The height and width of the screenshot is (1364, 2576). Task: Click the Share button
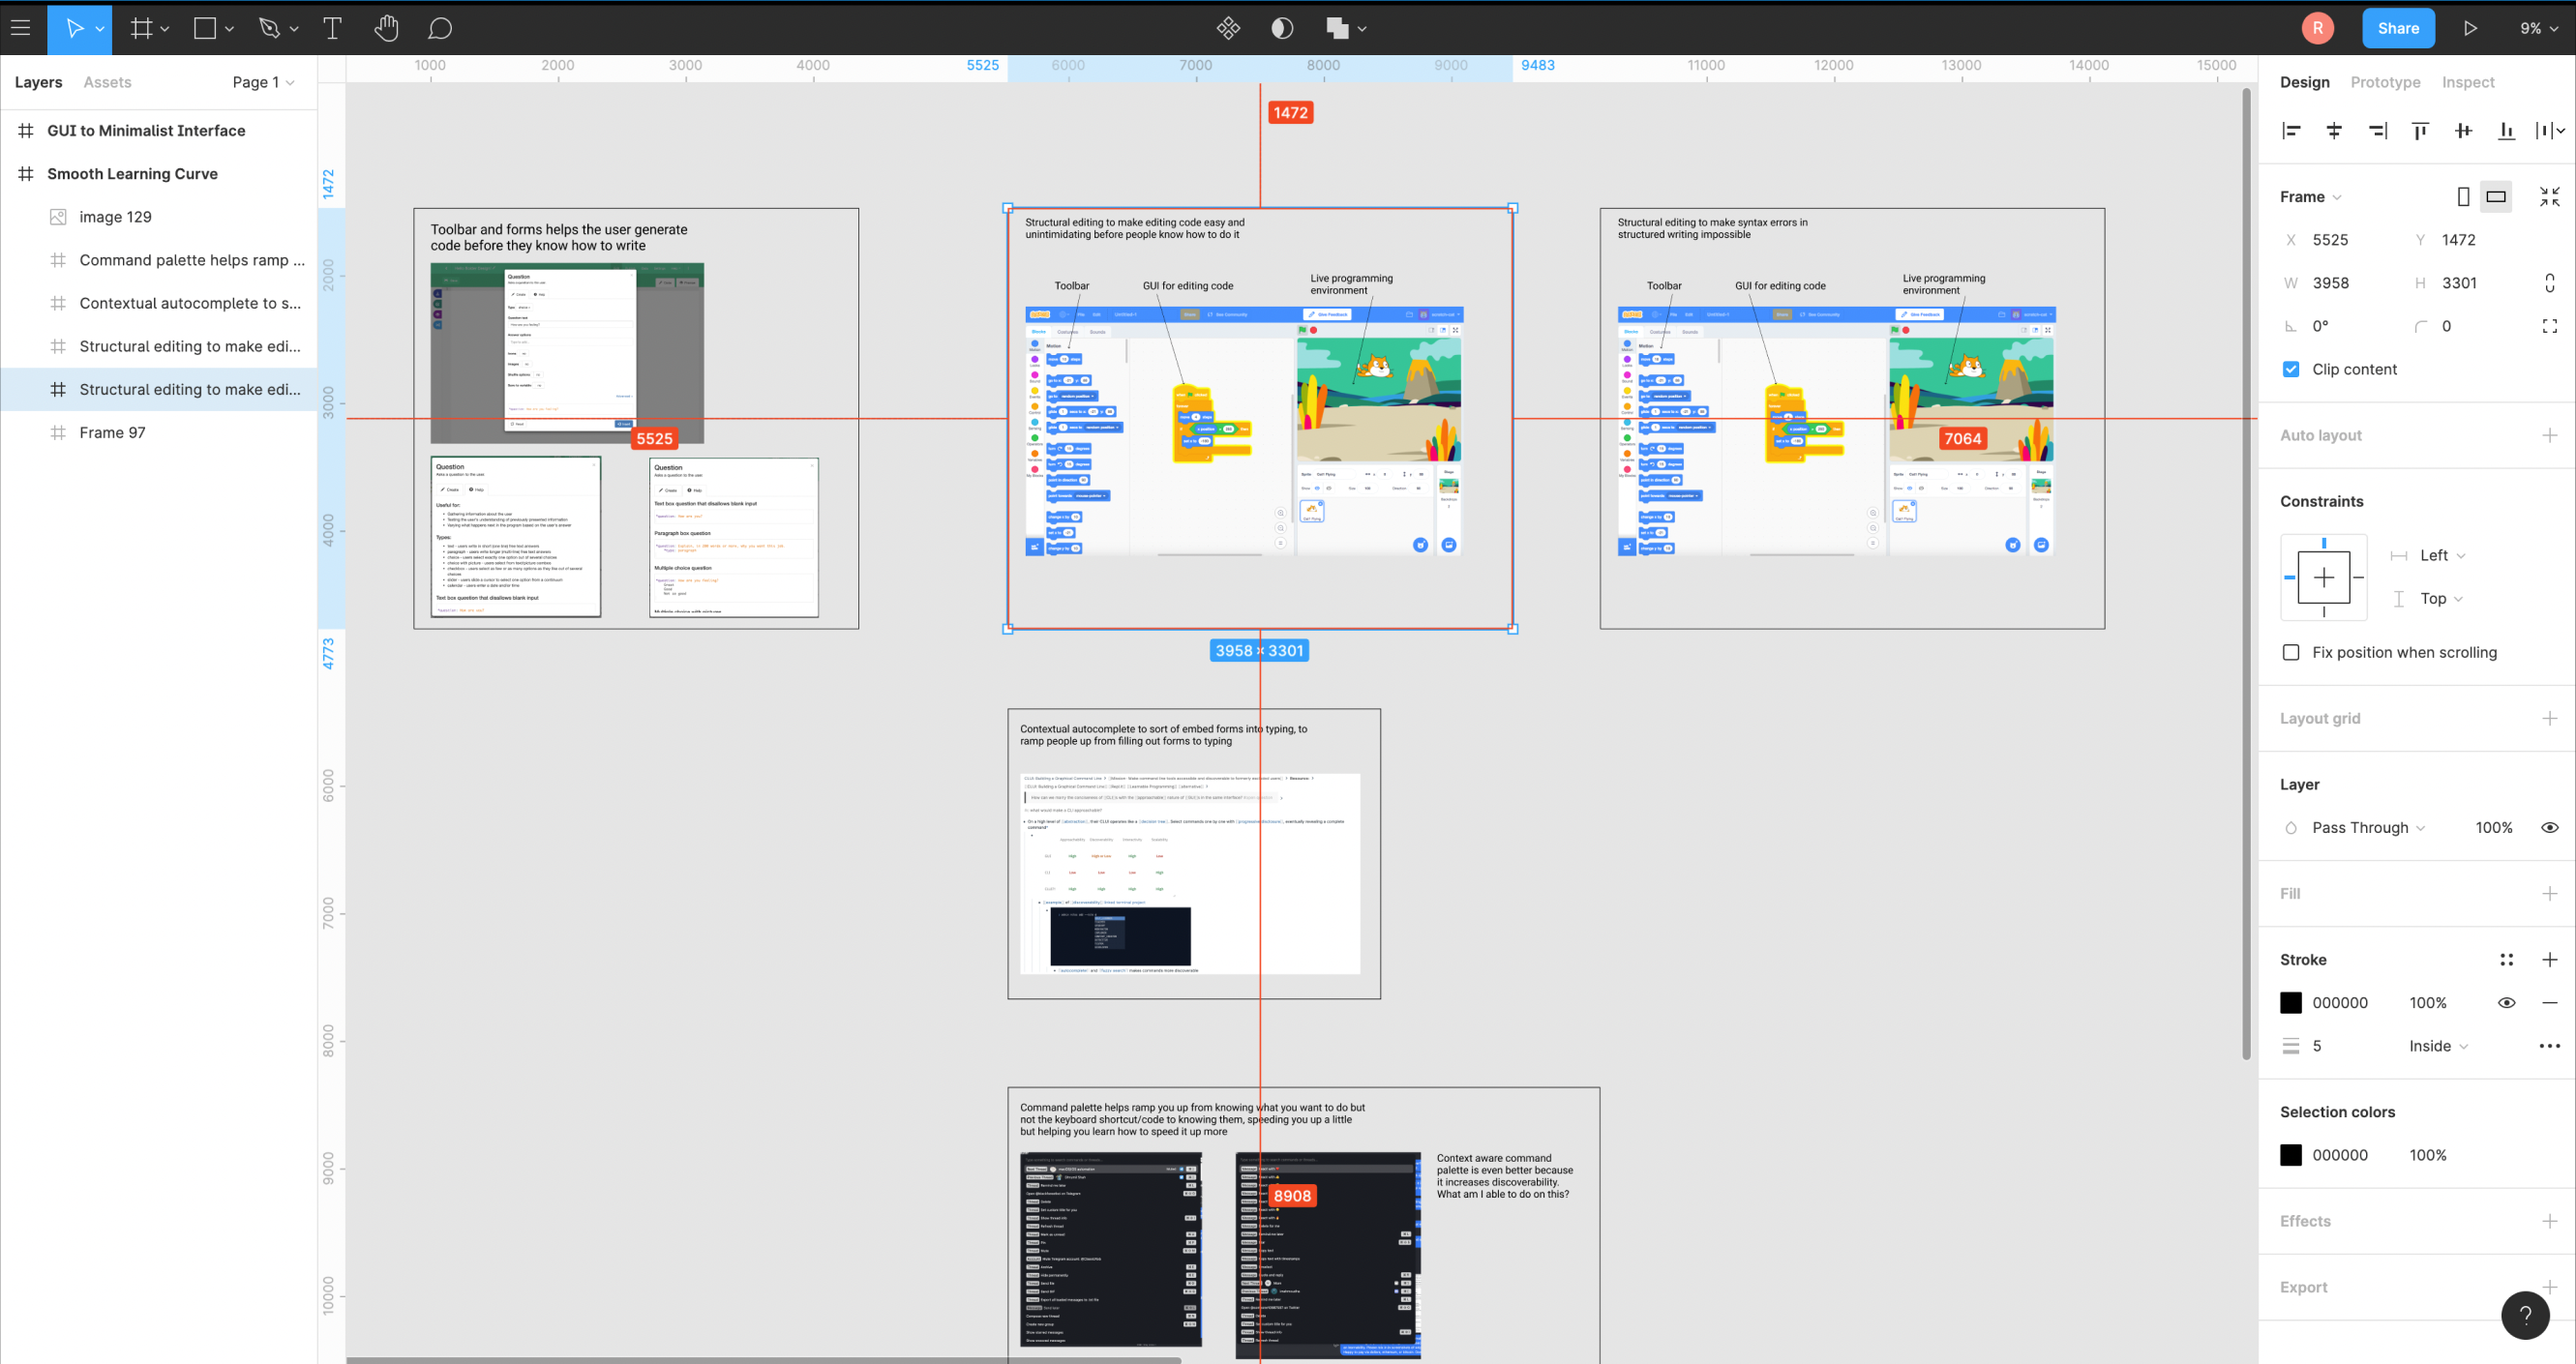[2397, 28]
